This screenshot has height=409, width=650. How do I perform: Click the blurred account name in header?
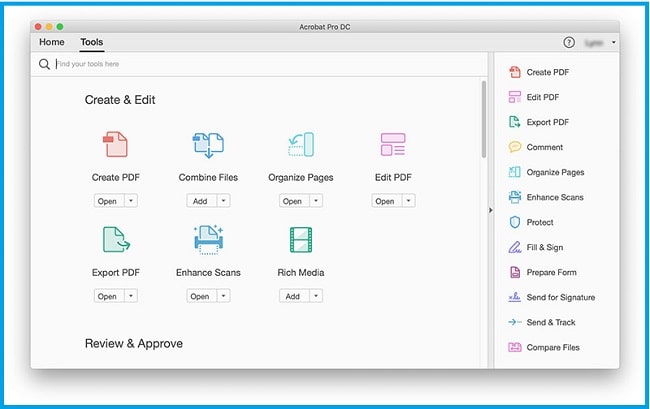594,43
